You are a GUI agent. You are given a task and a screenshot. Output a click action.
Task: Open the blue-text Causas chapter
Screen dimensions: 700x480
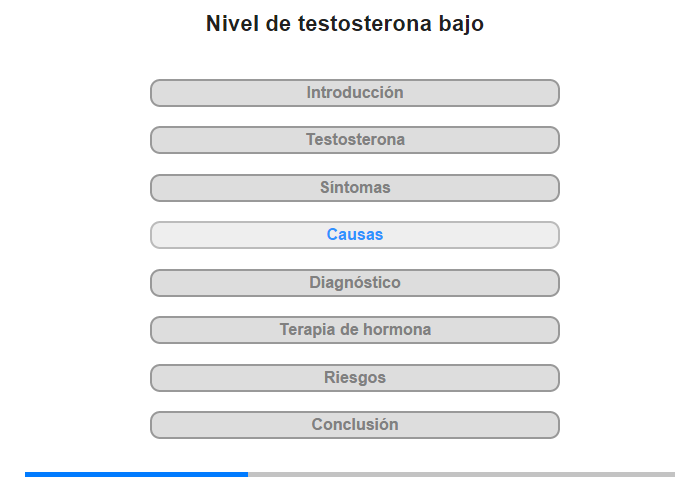pyautogui.click(x=355, y=235)
